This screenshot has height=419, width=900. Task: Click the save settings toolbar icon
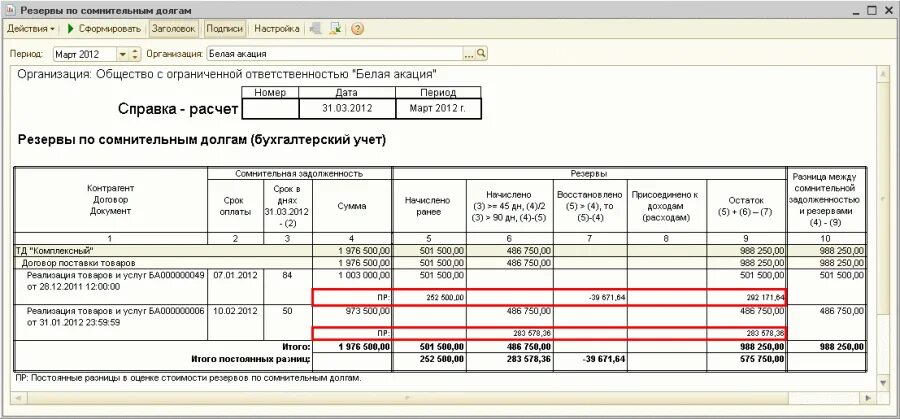coord(335,29)
